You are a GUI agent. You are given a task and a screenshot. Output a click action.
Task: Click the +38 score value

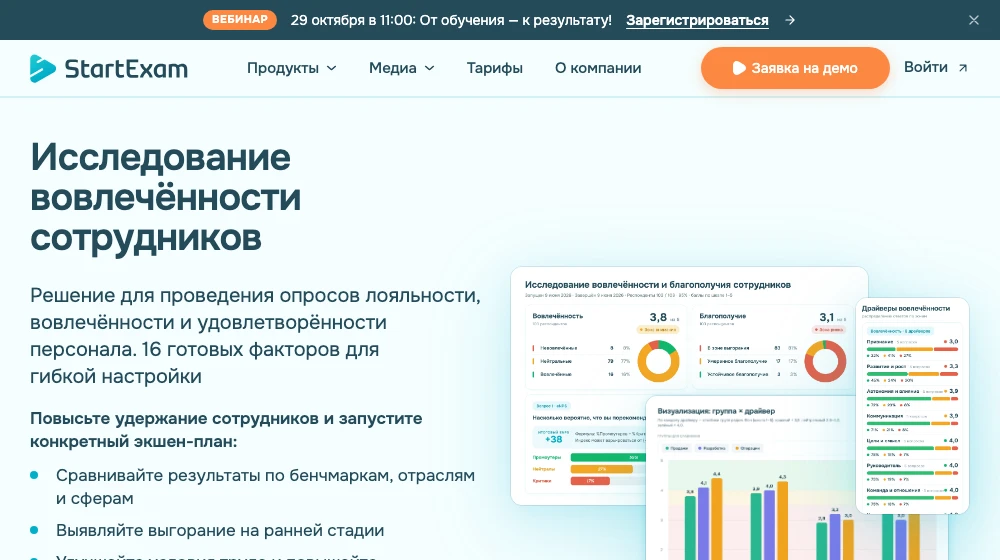pos(554,439)
